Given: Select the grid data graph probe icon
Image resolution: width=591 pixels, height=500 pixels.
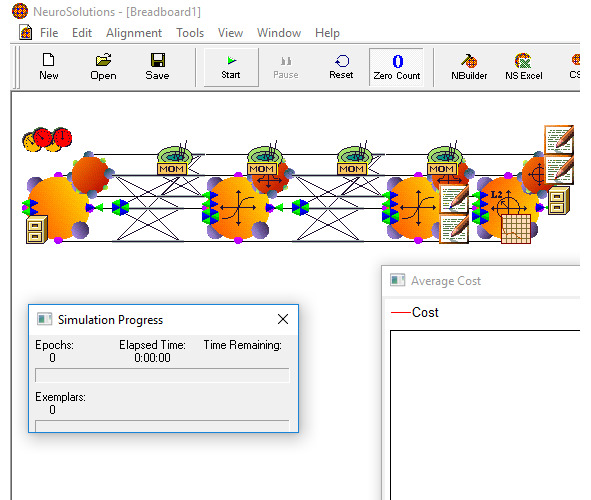Looking at the screenshot, I should point(516,229).
